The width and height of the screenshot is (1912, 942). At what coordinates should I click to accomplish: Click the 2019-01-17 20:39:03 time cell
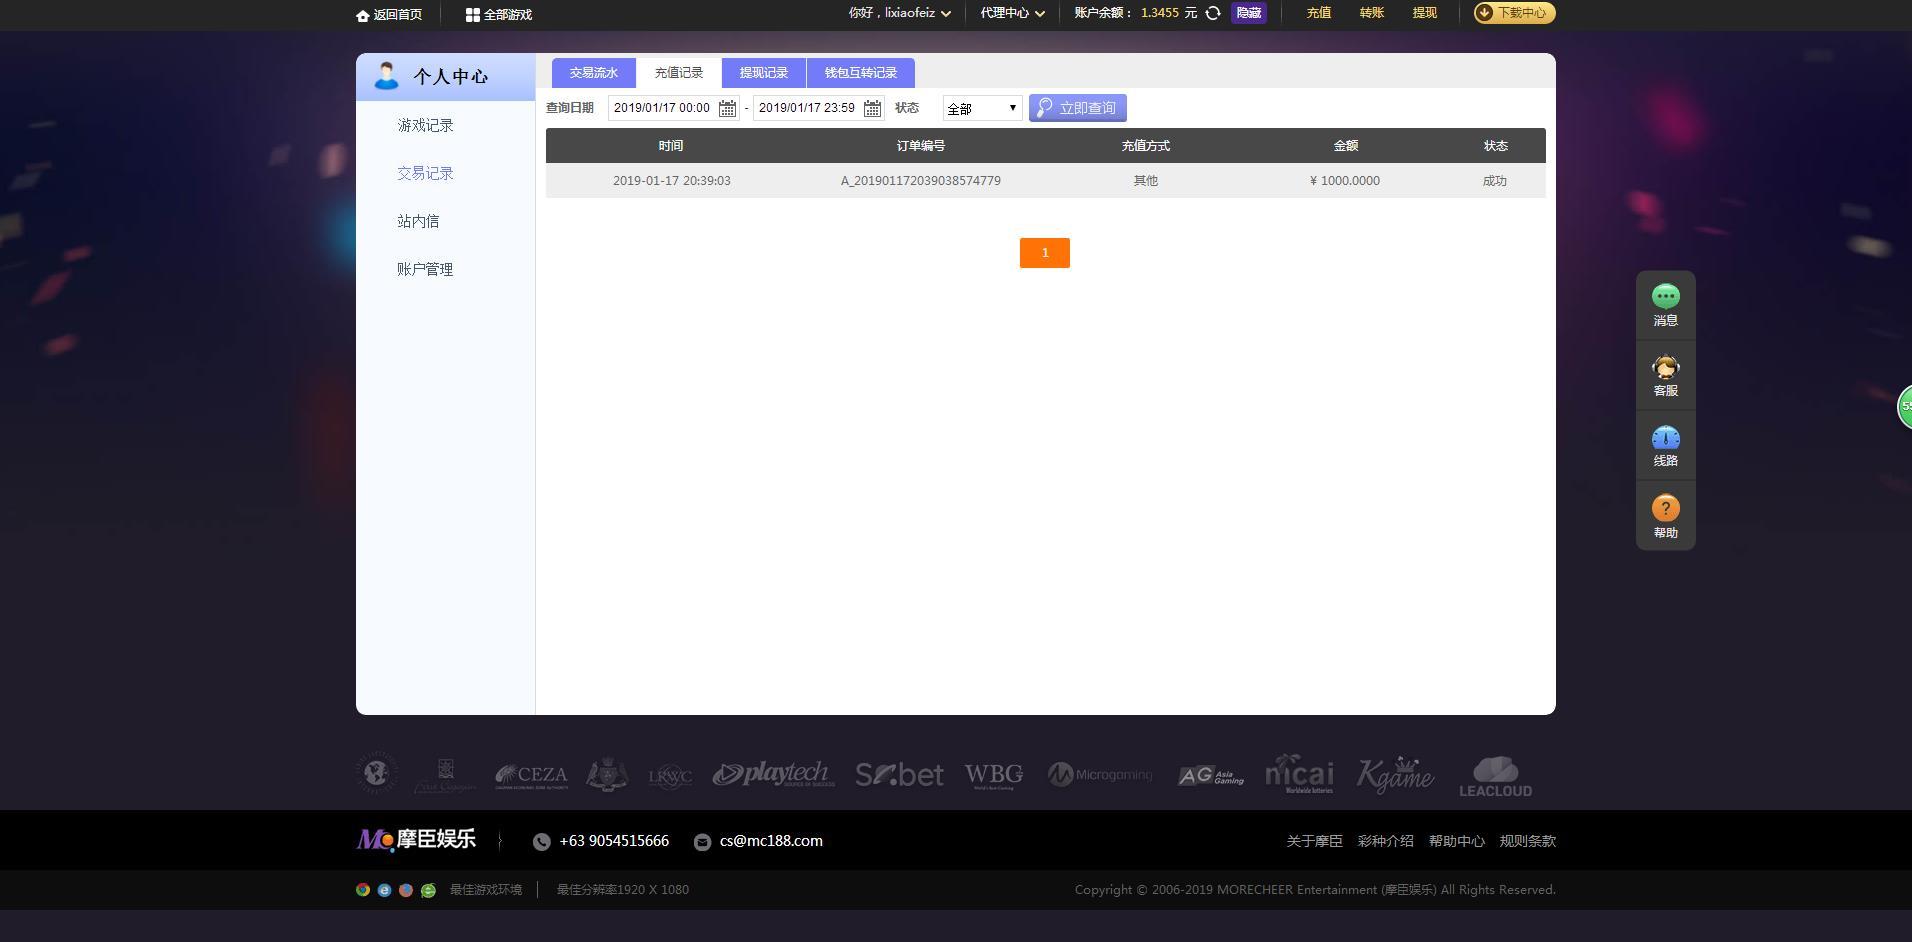pyautogui.click(x=672, y=181)
